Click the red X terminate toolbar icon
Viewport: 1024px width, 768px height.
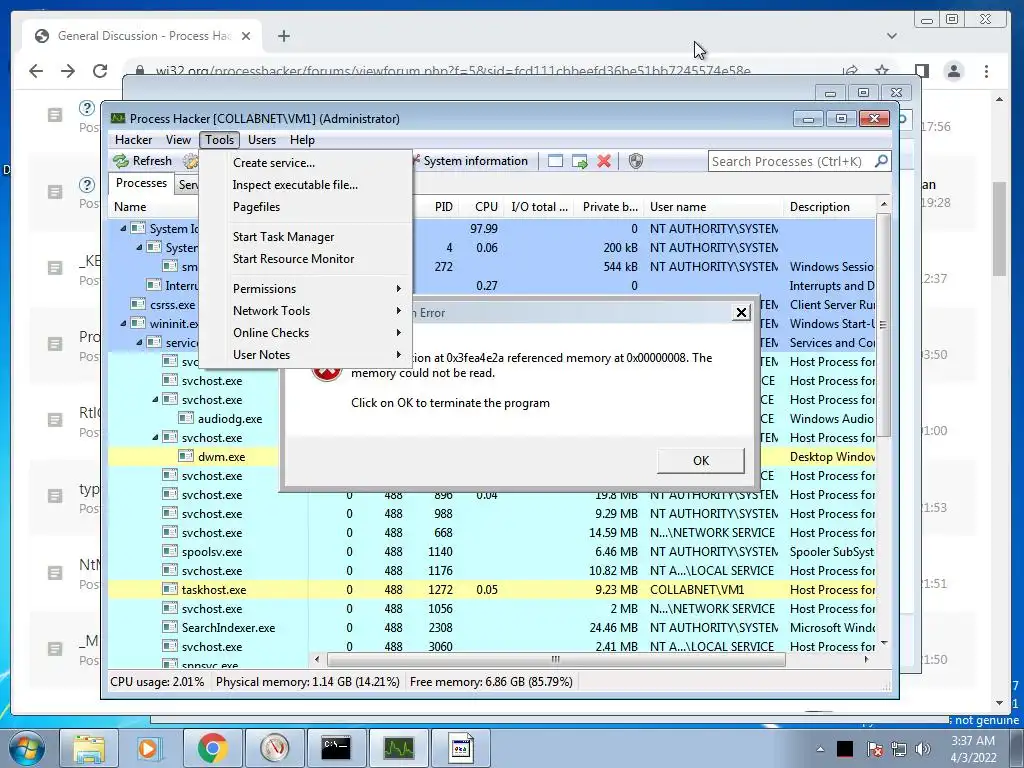coord(604,161)
